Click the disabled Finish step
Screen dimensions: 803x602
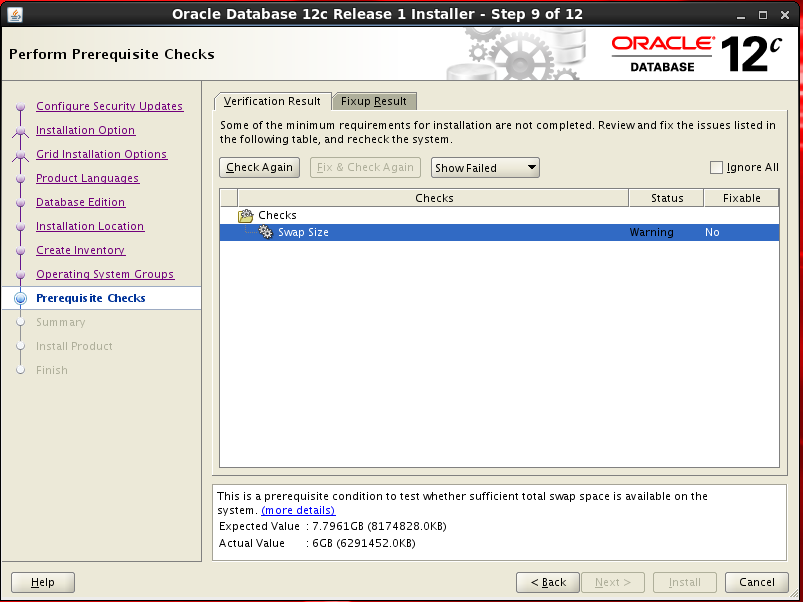point(52,371)
